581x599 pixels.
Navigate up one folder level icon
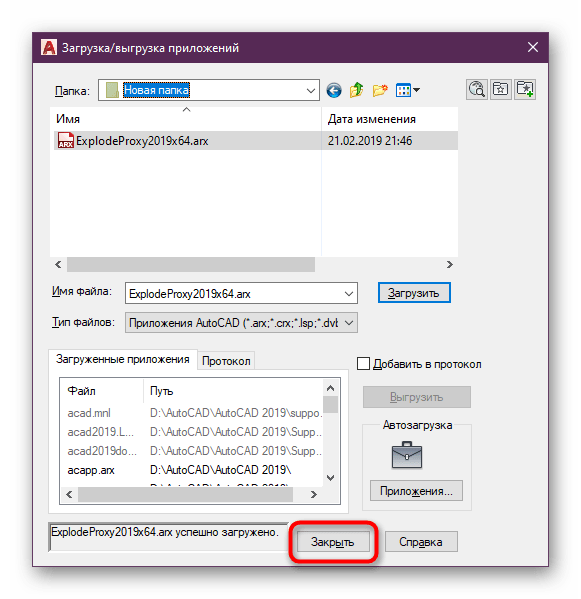coord(357,90)
